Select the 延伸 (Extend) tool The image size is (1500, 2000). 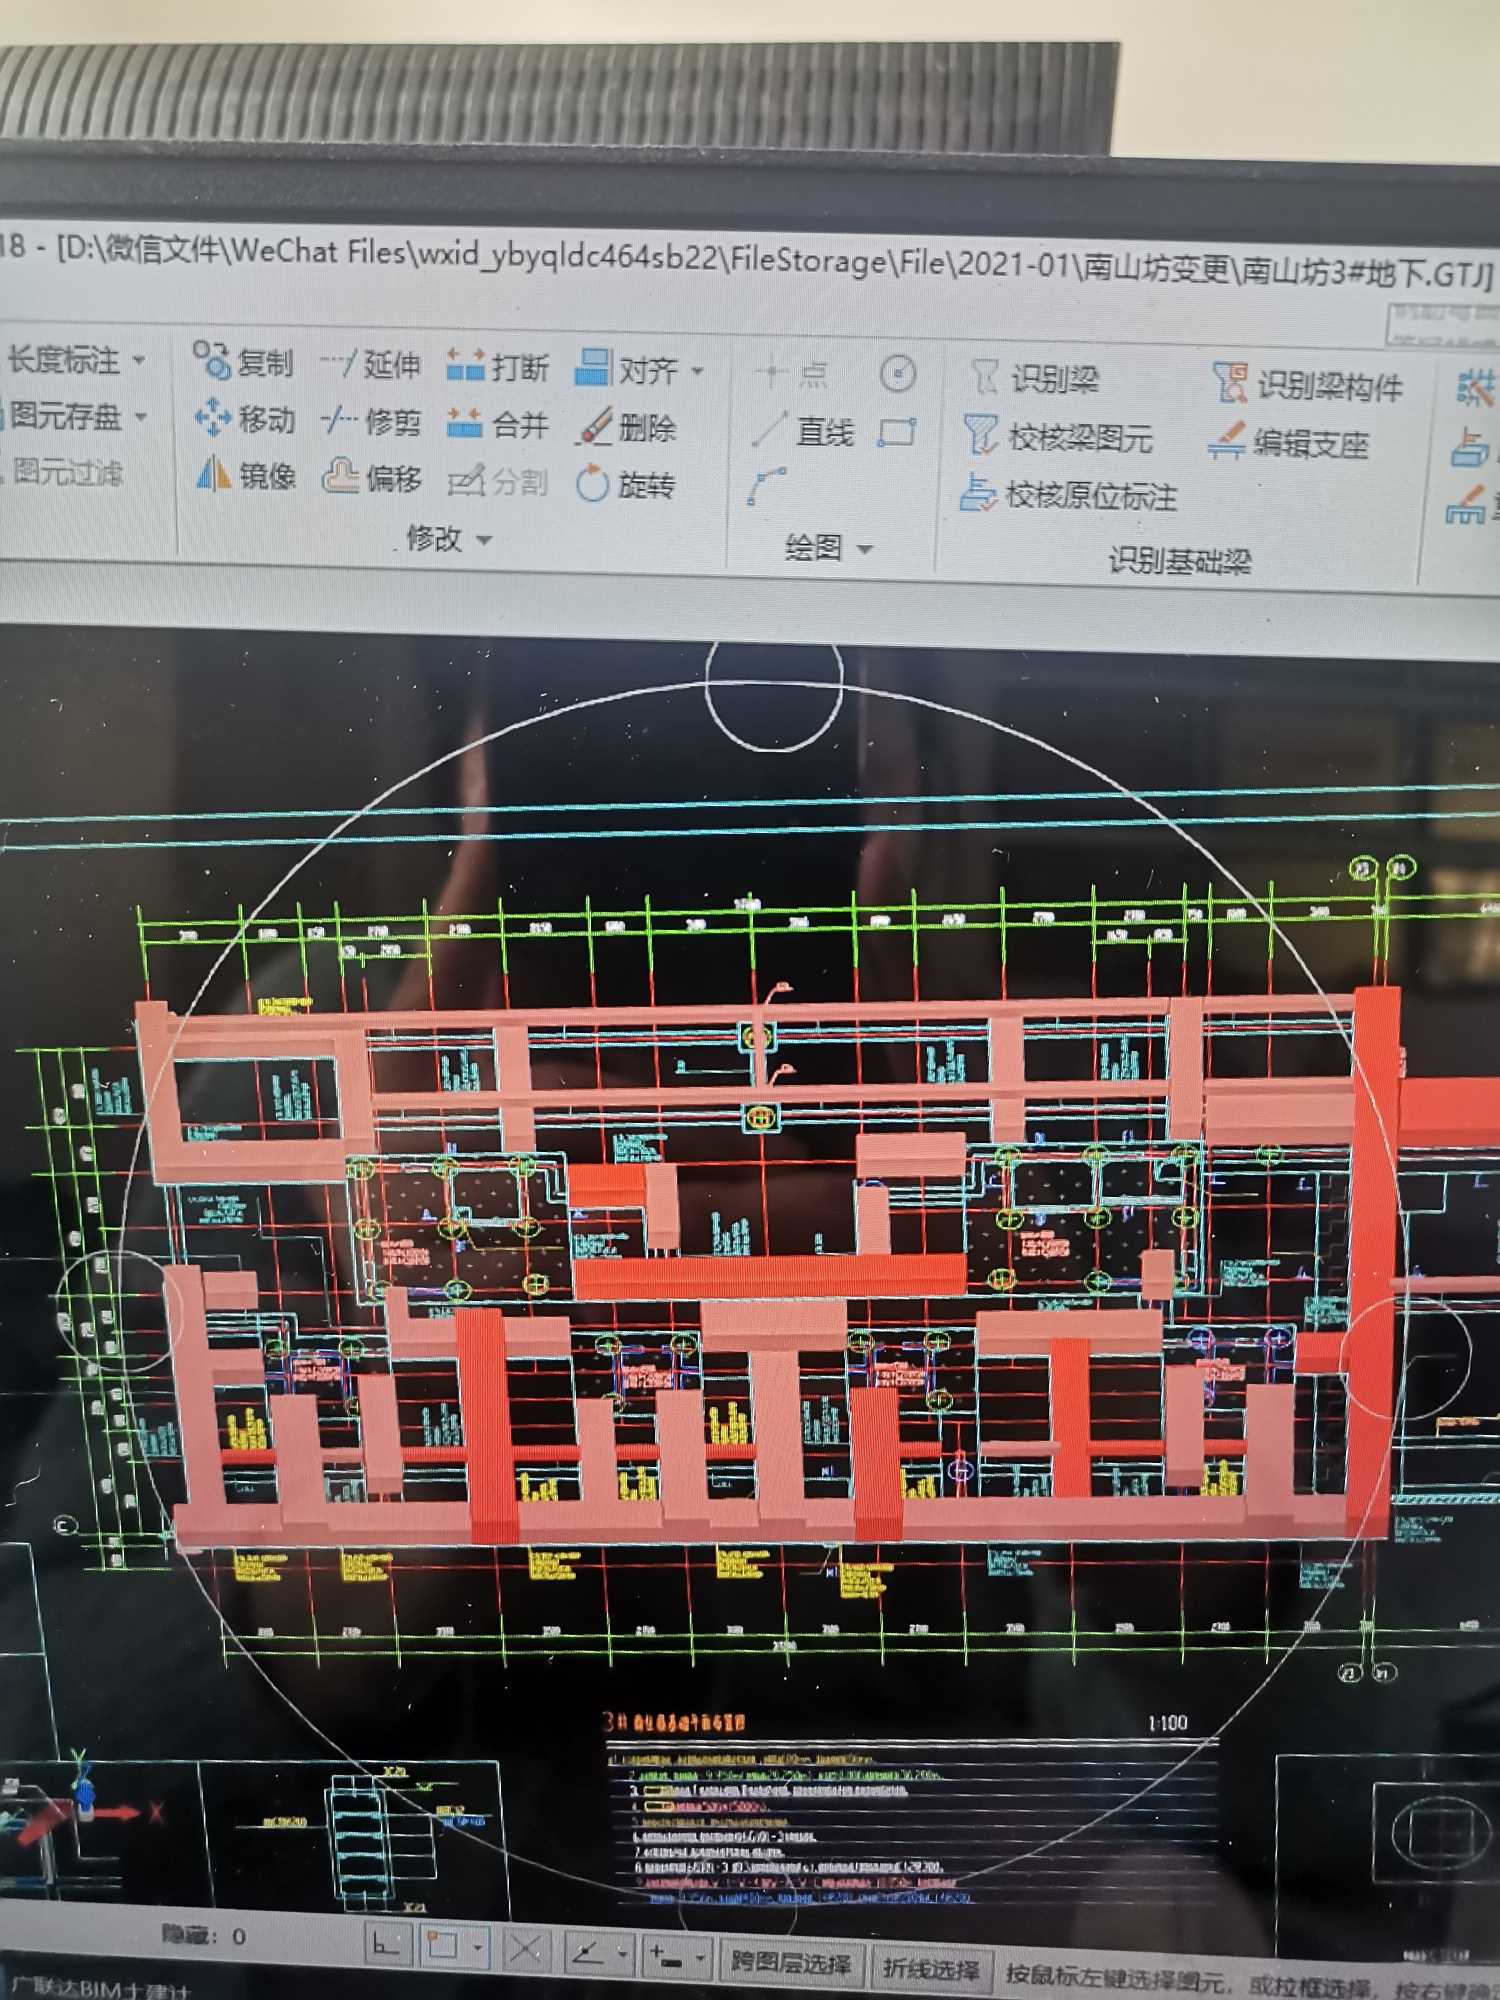coord(371,365)
